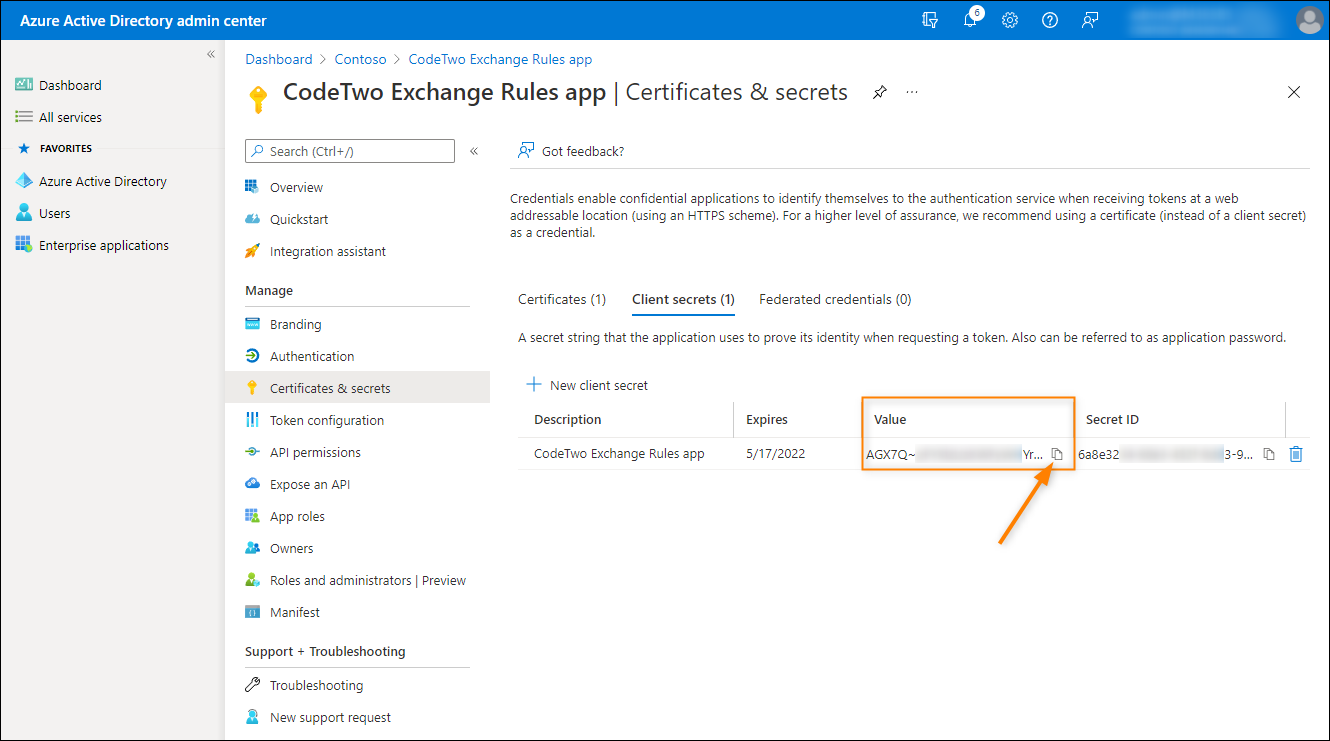The image size is (1330, 741).
Task: Click the Secret ID column header
Action: [x=1112, y=419]
